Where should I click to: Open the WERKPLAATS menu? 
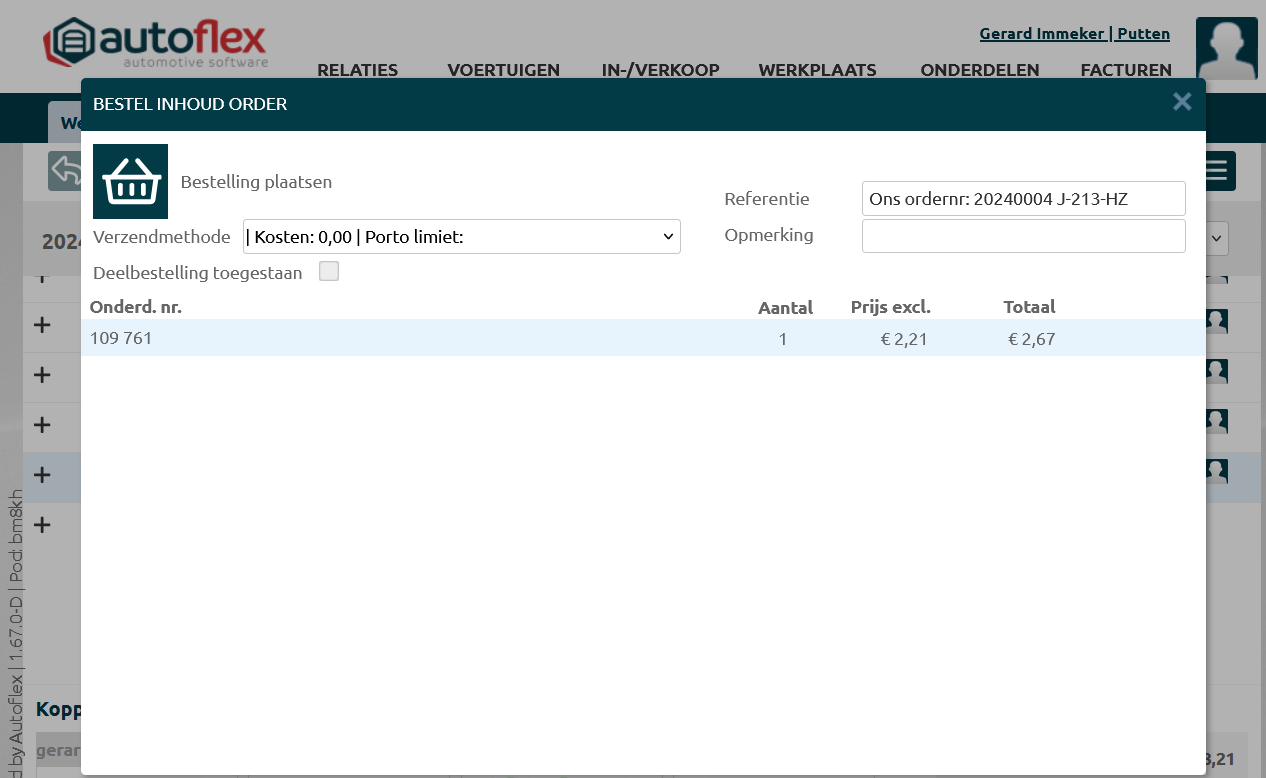tap(817, 70)
